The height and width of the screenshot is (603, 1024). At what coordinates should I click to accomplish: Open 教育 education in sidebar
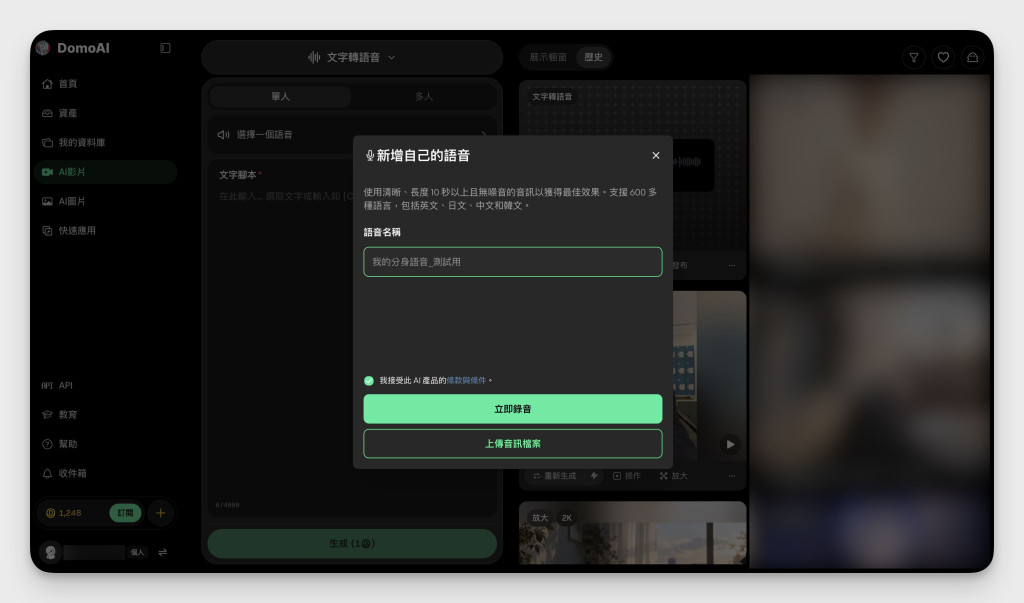coord(104,415)
